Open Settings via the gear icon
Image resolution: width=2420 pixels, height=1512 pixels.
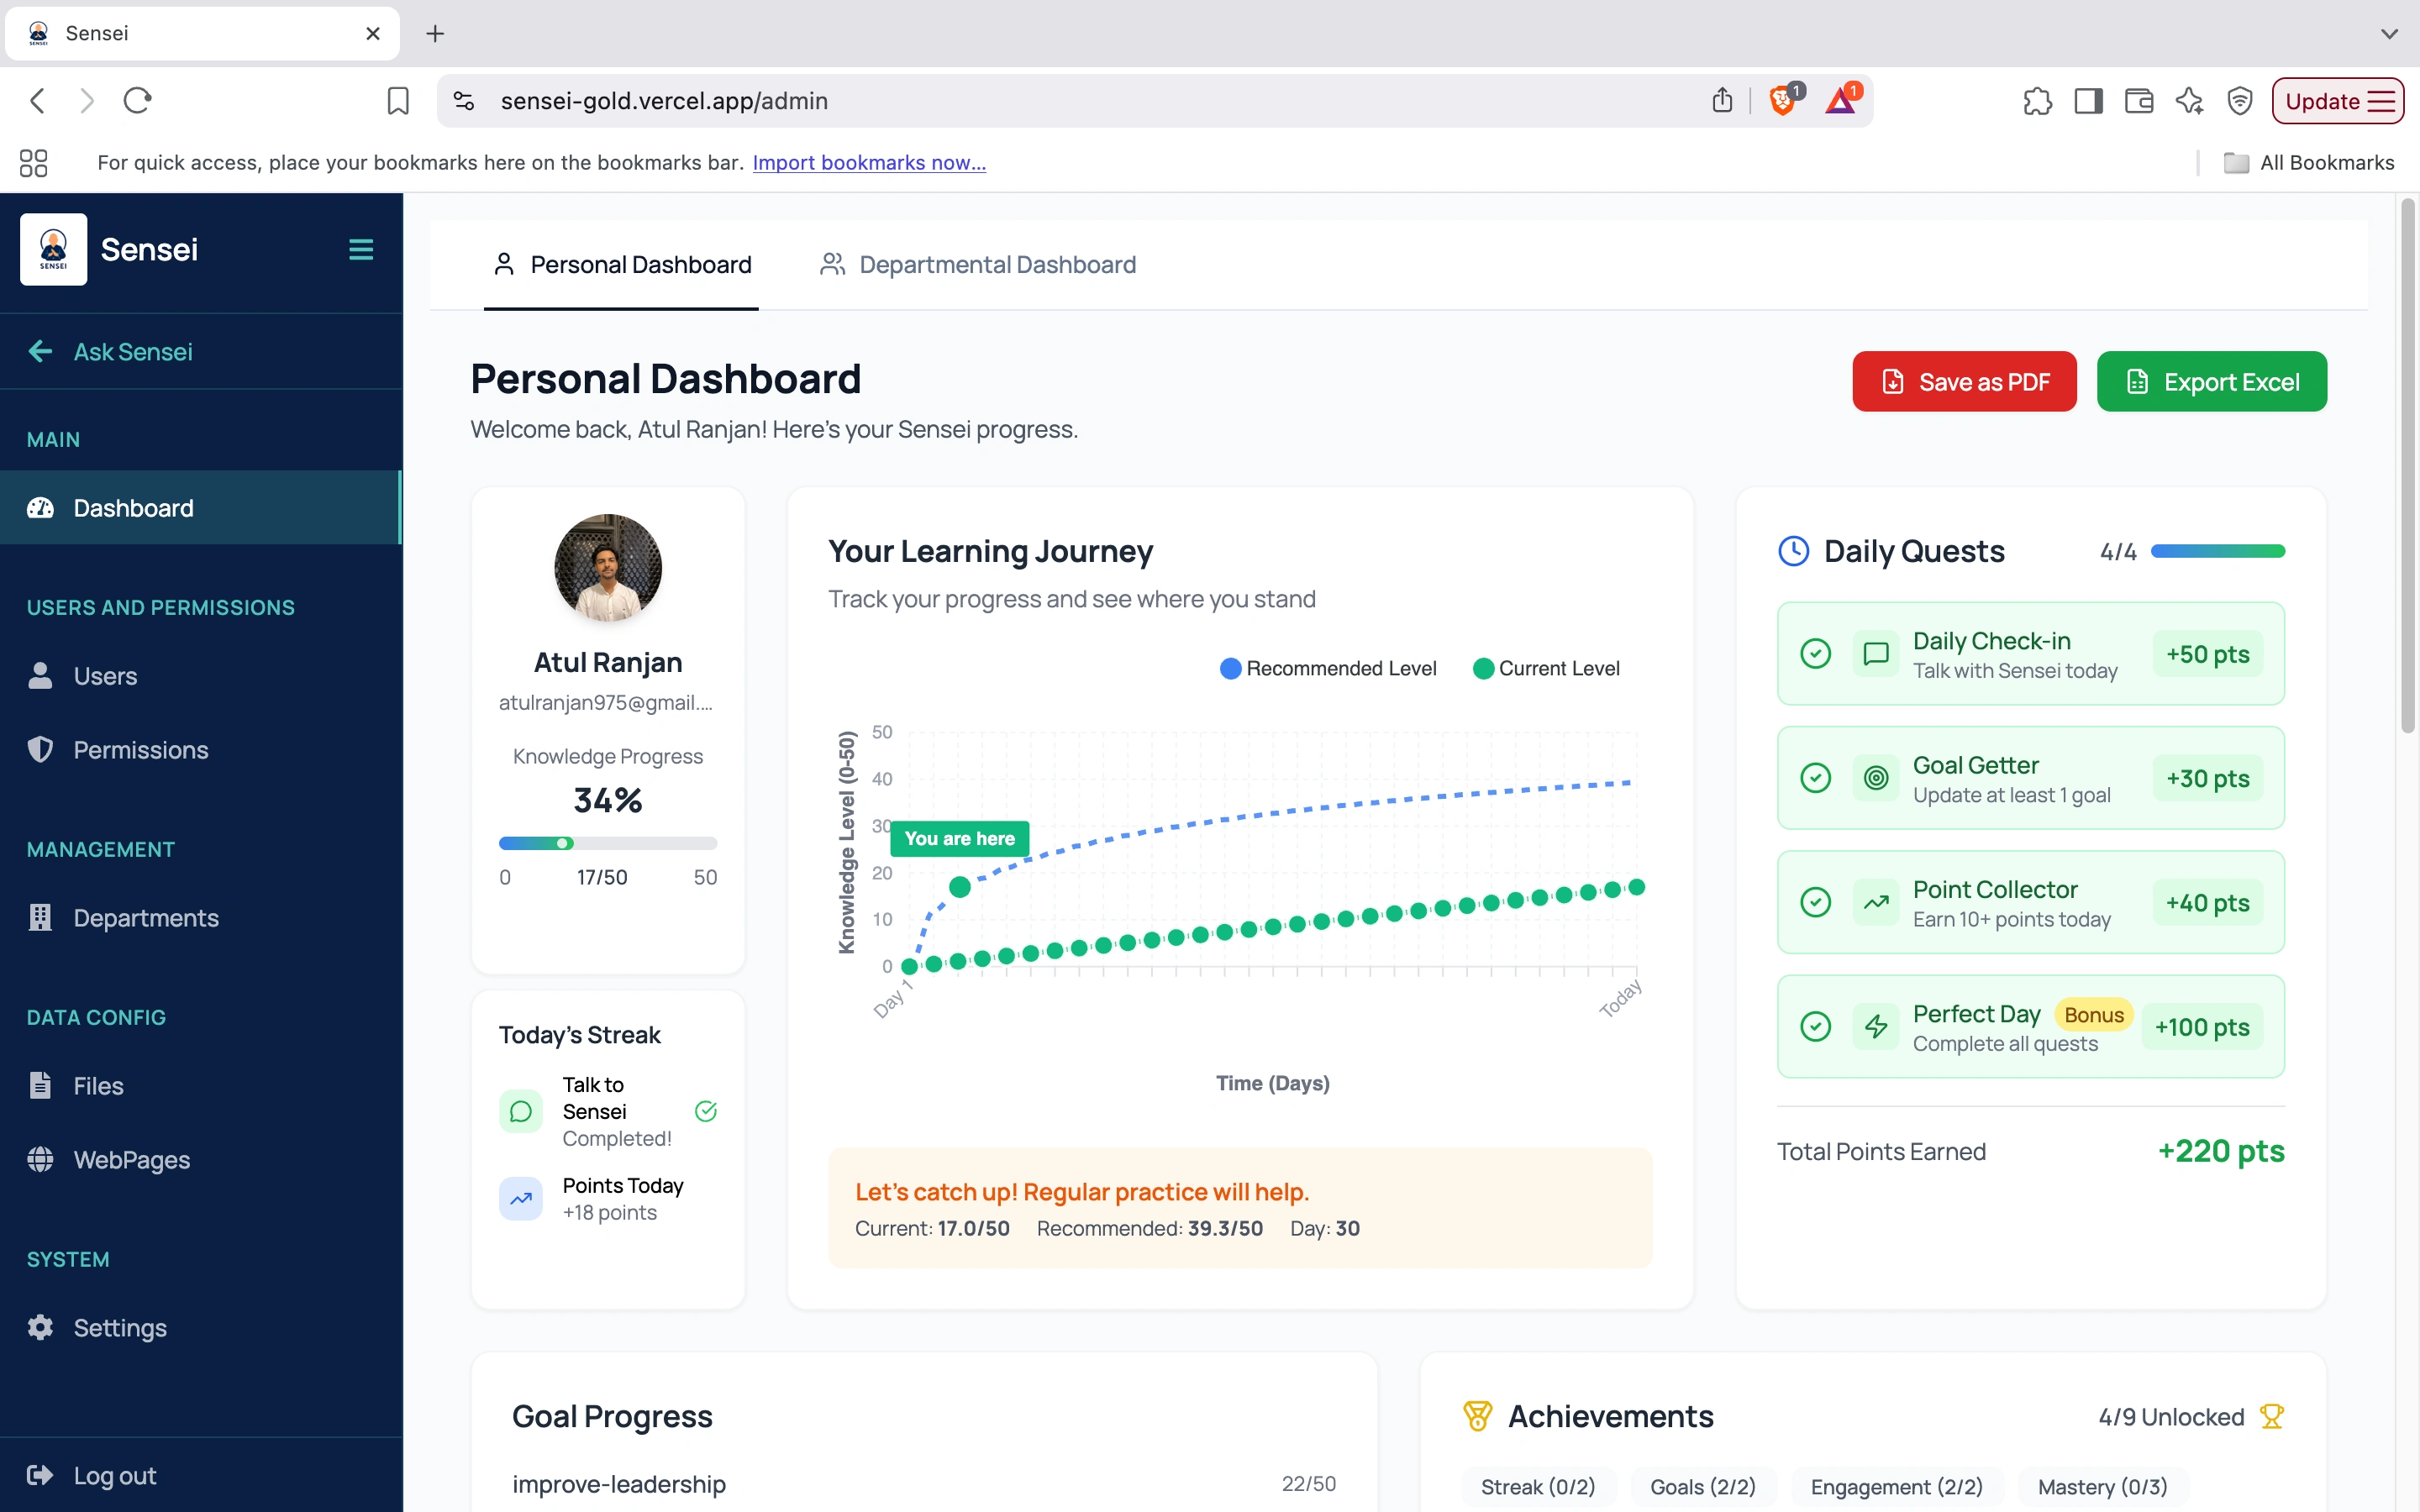pyautogui.click(x=41, y=1327)
